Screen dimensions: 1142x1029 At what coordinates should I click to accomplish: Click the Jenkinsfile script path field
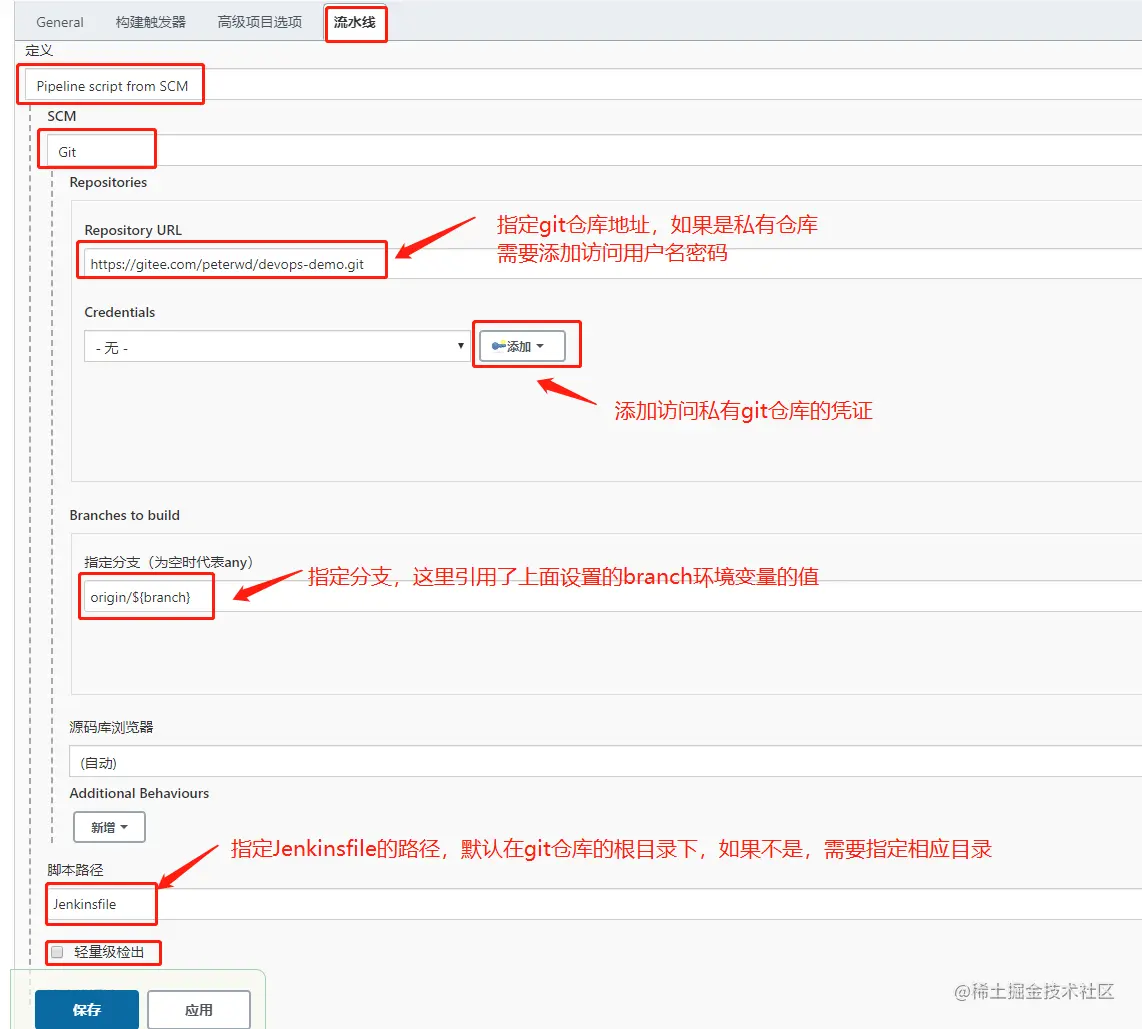tap(594, 904)
